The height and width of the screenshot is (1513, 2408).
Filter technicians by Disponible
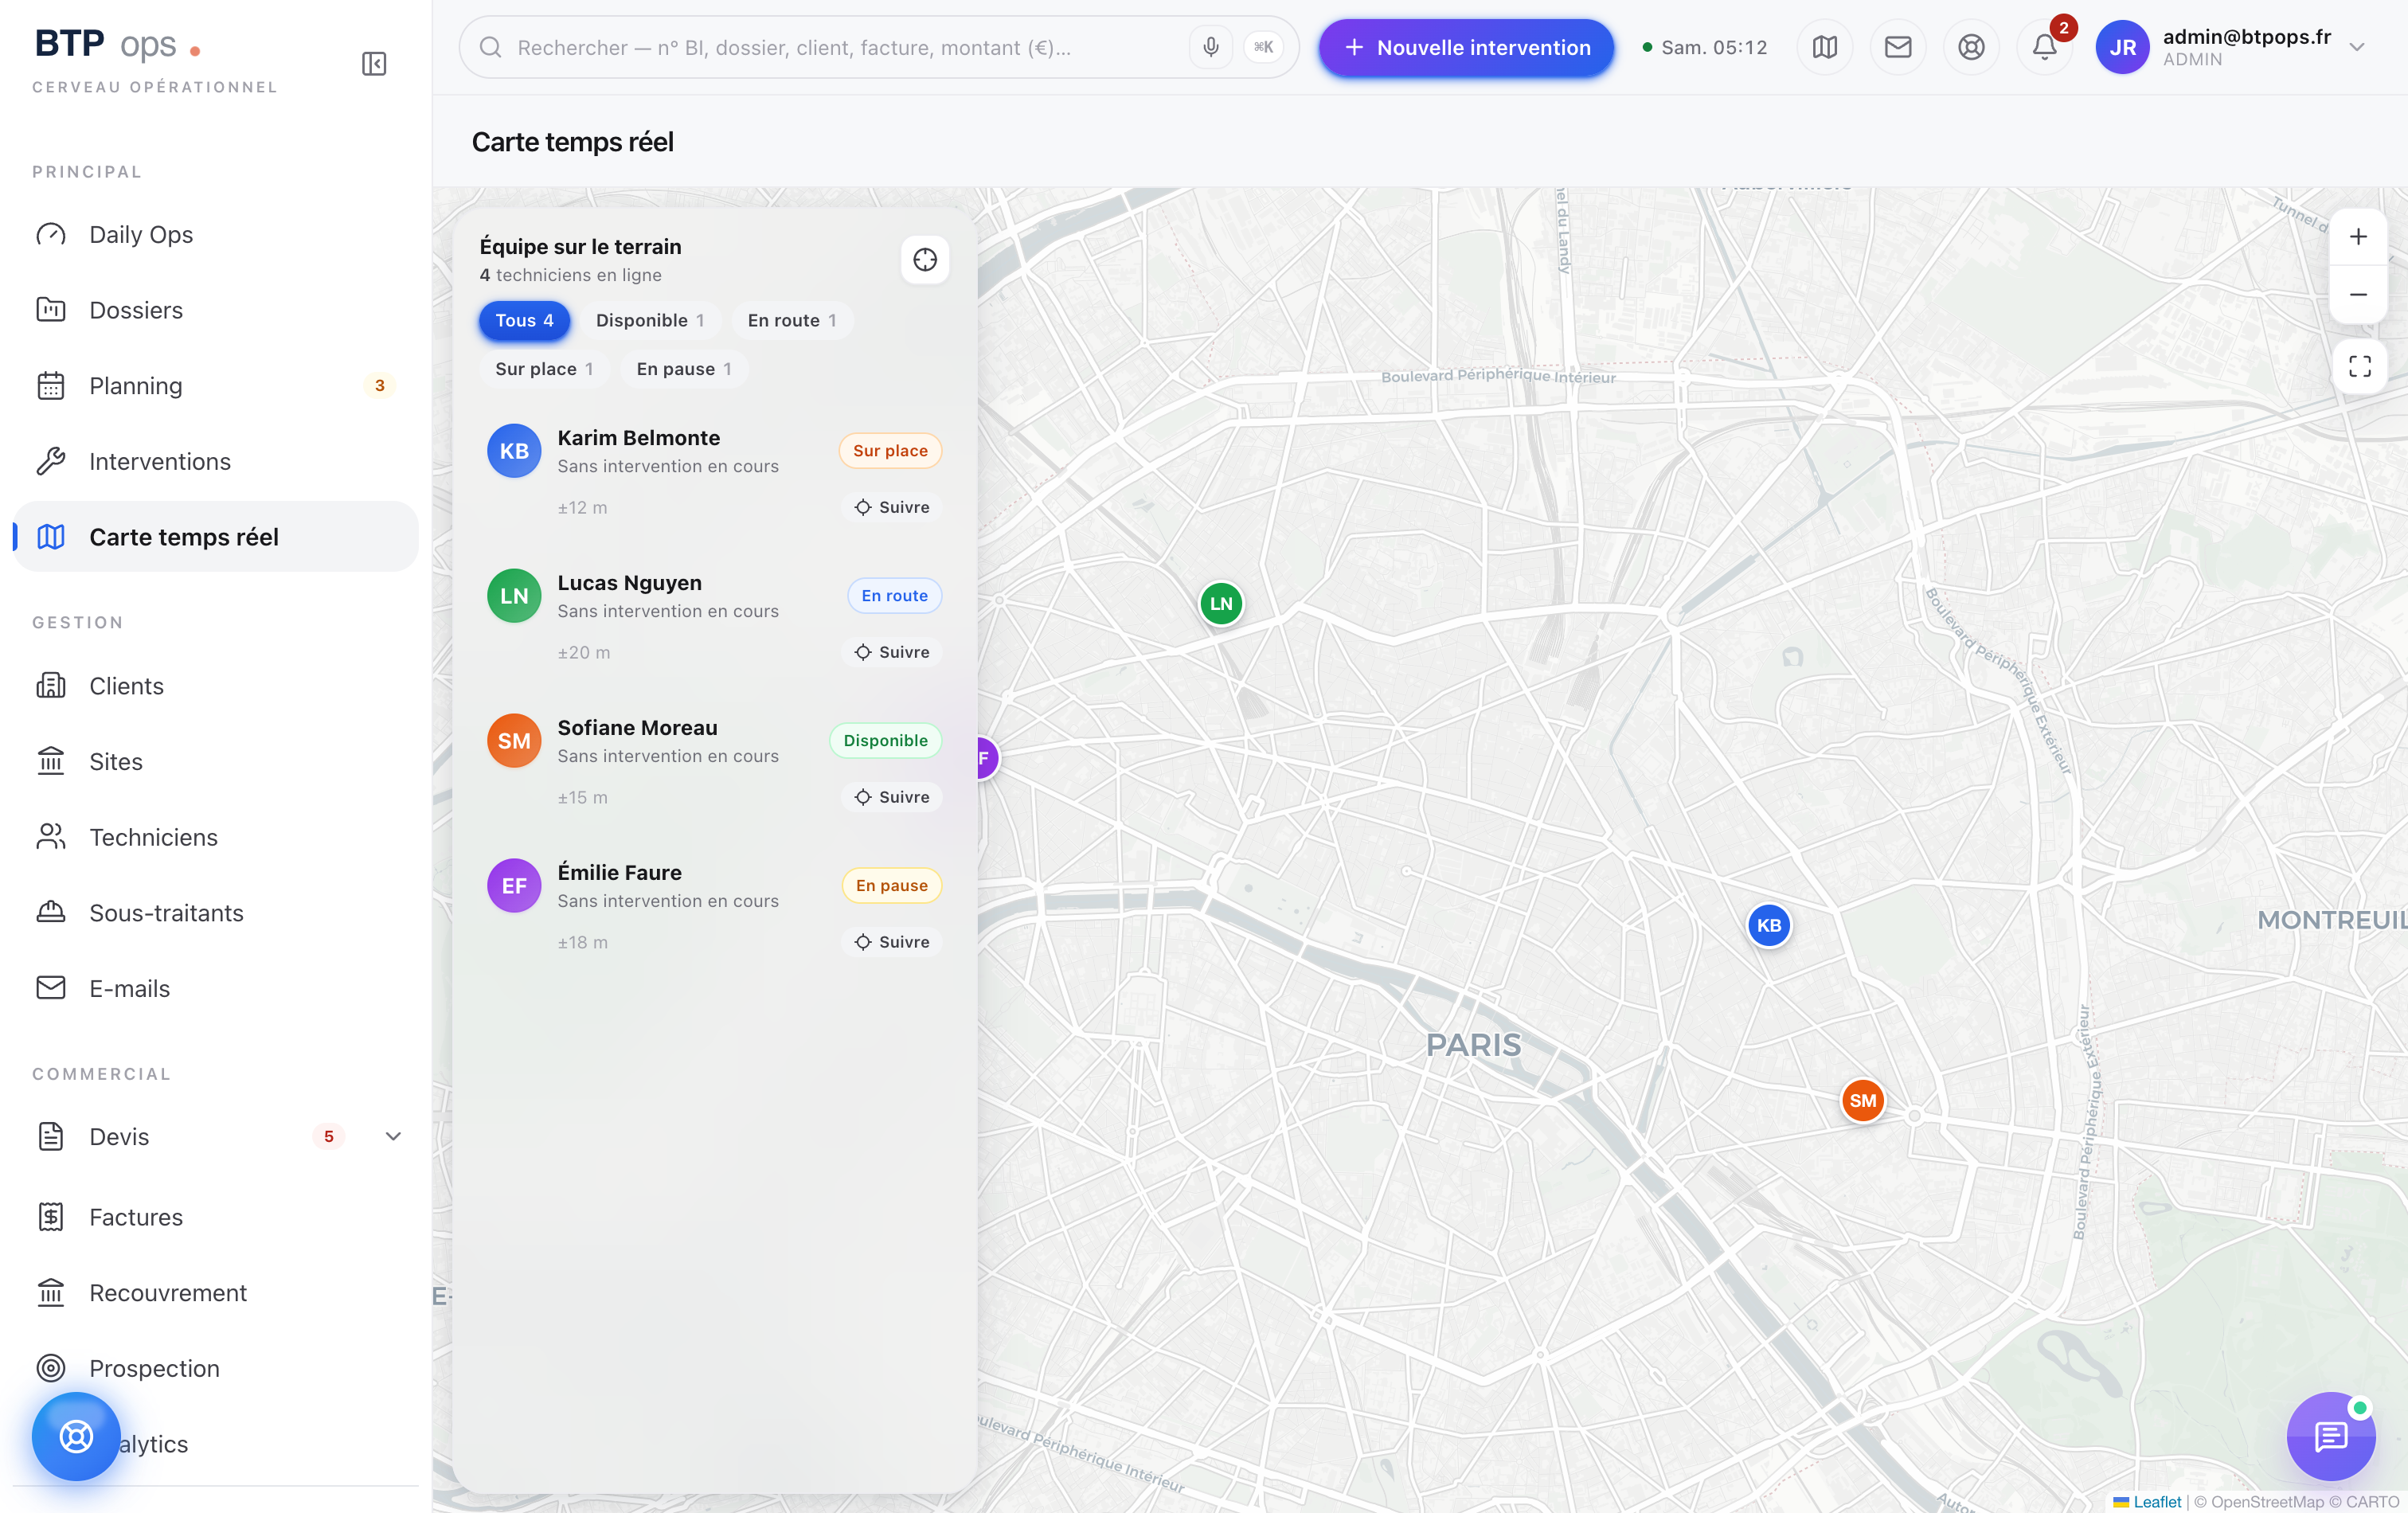(x=650, y=320)
